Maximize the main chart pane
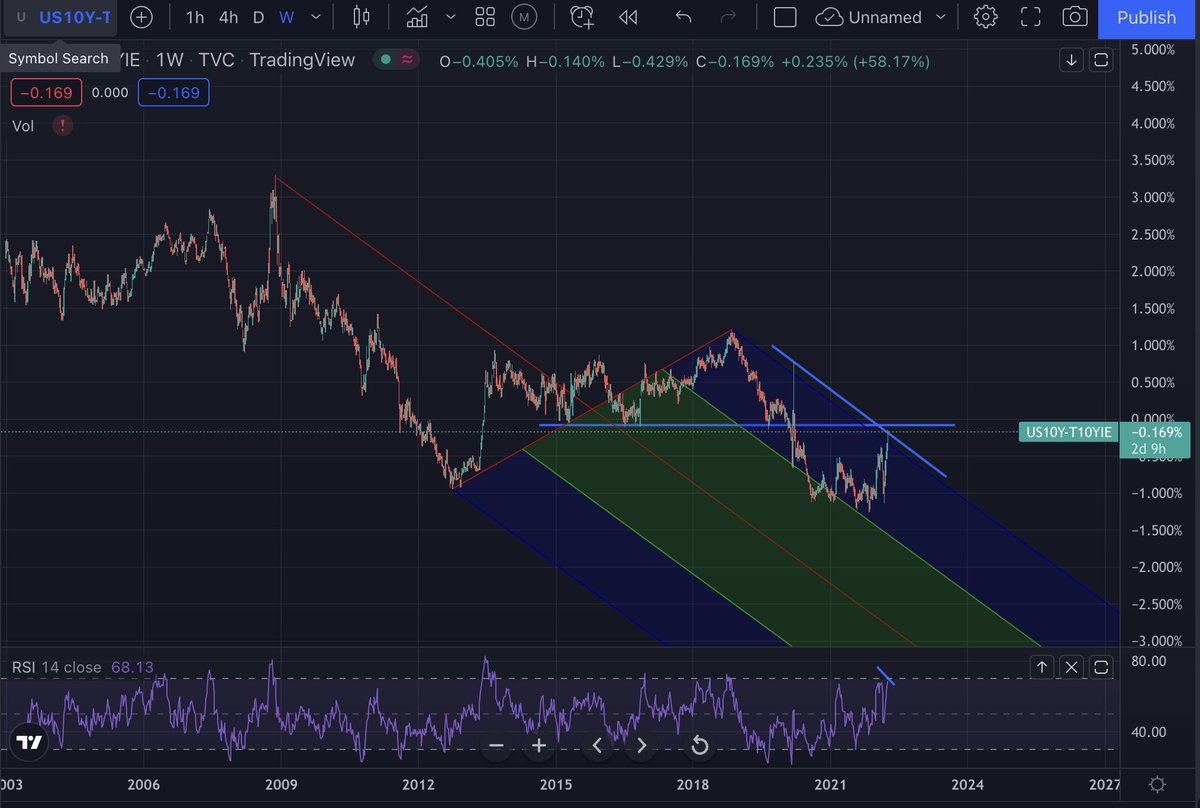 1101,60
